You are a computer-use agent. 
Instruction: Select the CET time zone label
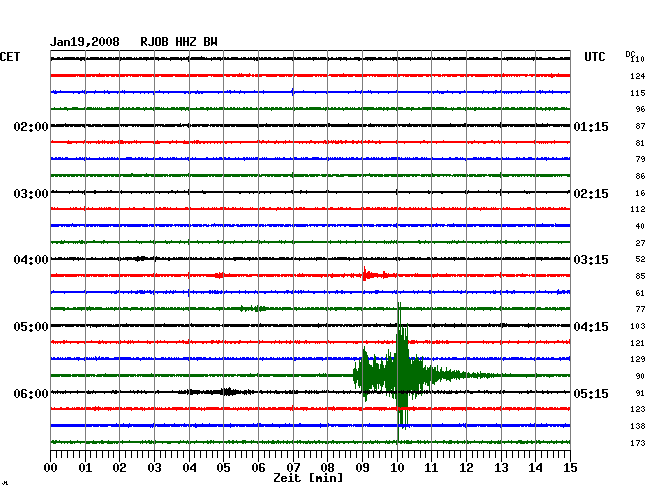point(10,57)
